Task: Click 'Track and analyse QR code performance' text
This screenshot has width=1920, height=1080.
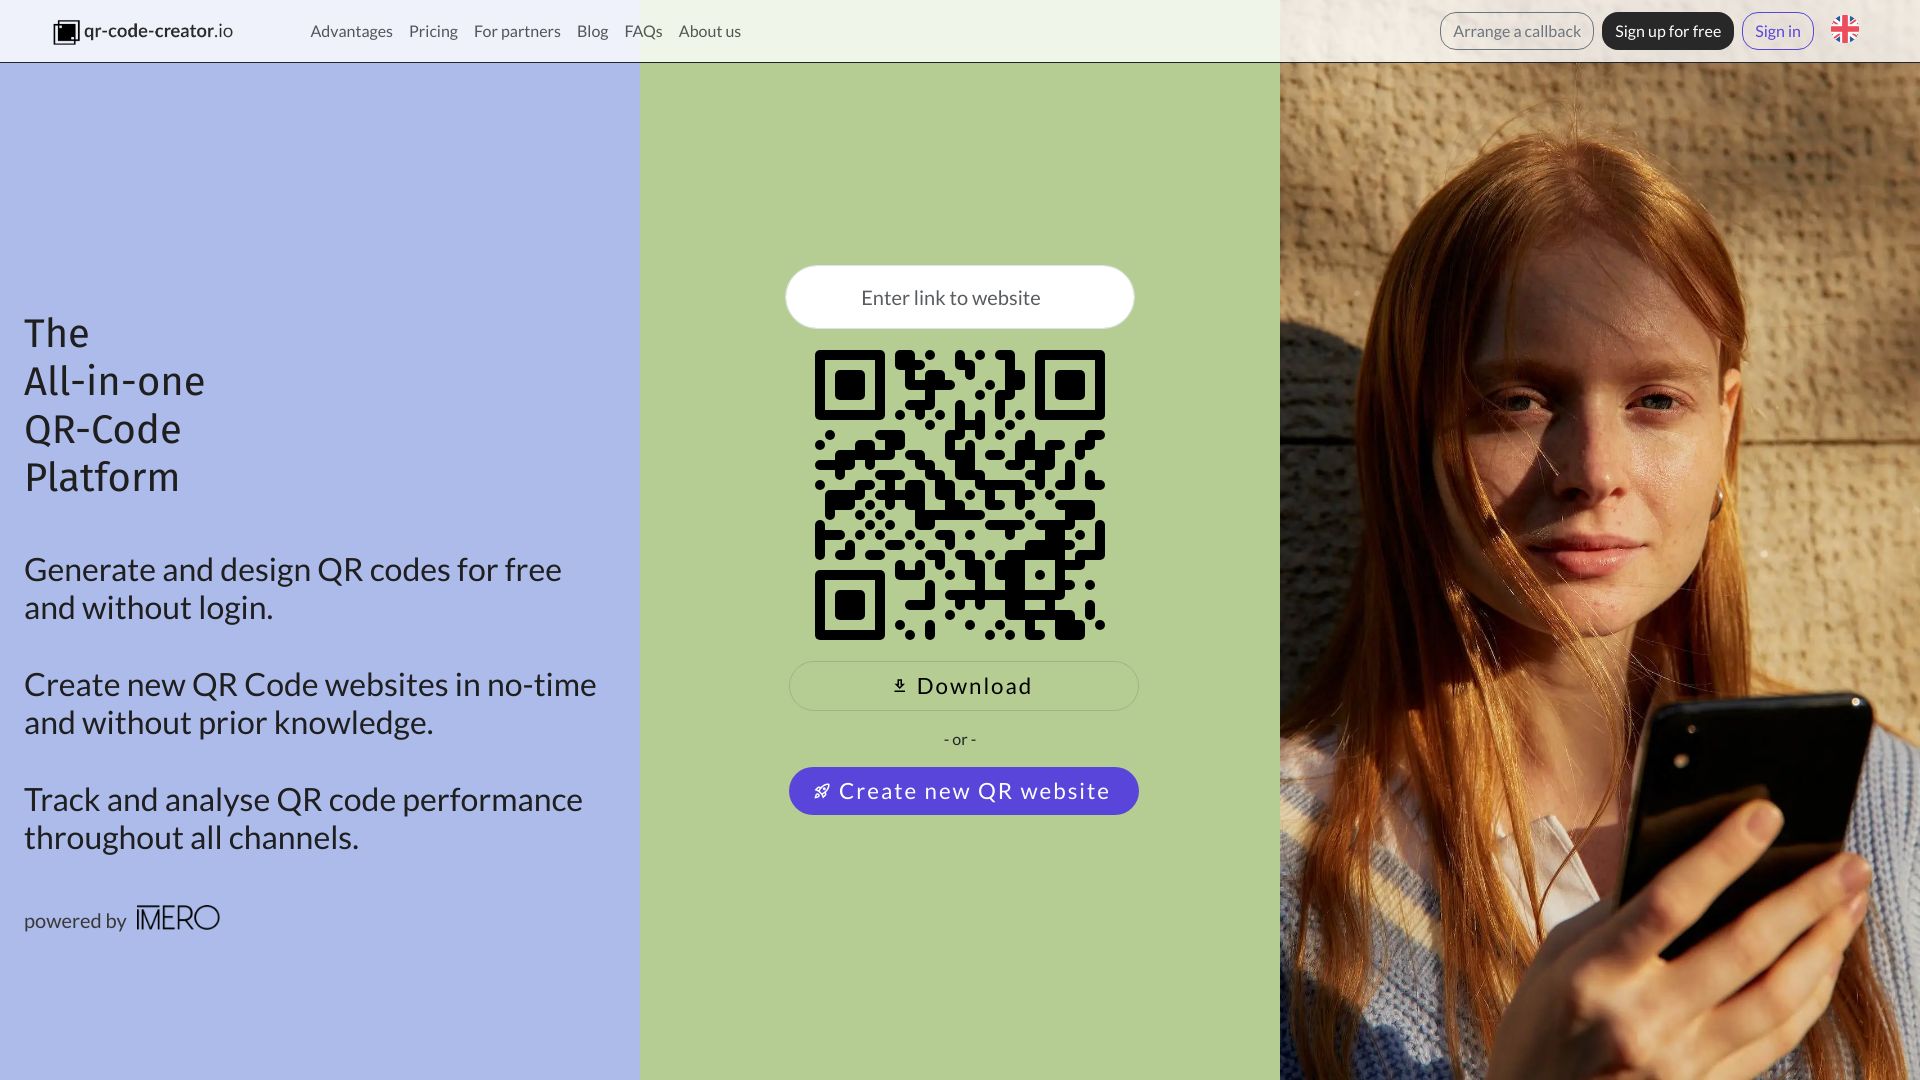Action: pos(303,800)
